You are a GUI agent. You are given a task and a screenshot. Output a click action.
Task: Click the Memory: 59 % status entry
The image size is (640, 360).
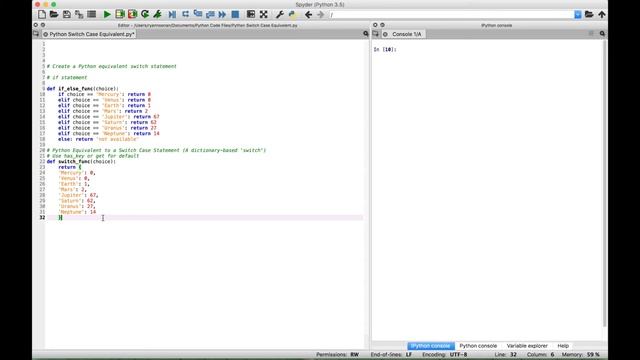(x=580, y=355)
